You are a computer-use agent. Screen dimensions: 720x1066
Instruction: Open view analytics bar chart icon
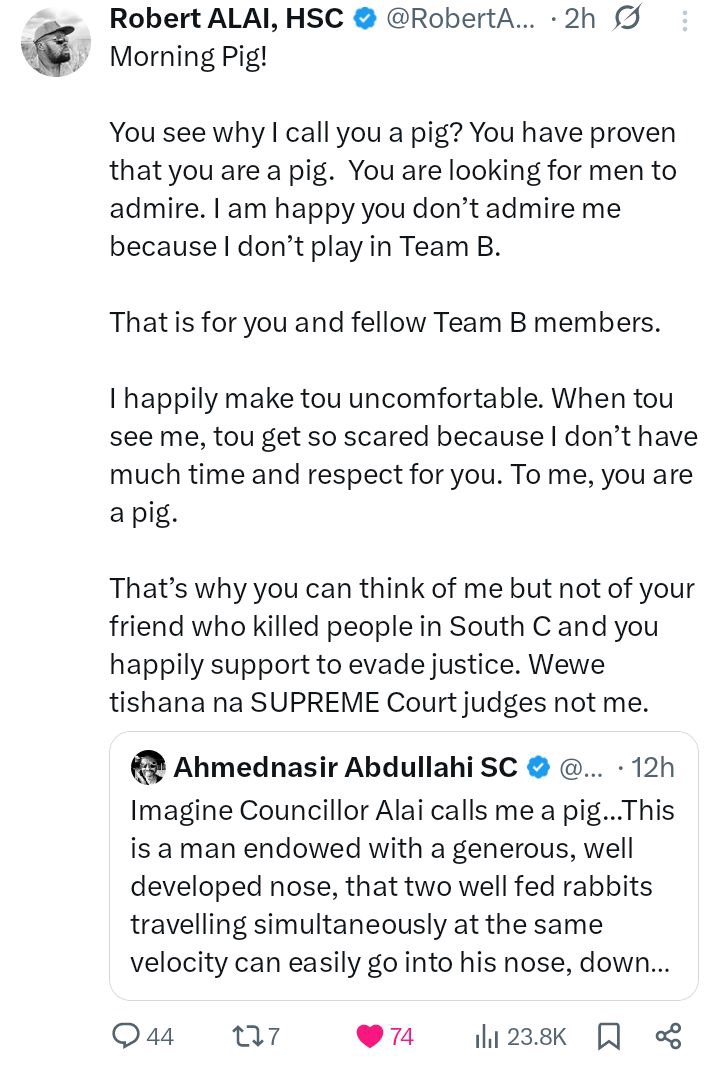click(487, 1036)
